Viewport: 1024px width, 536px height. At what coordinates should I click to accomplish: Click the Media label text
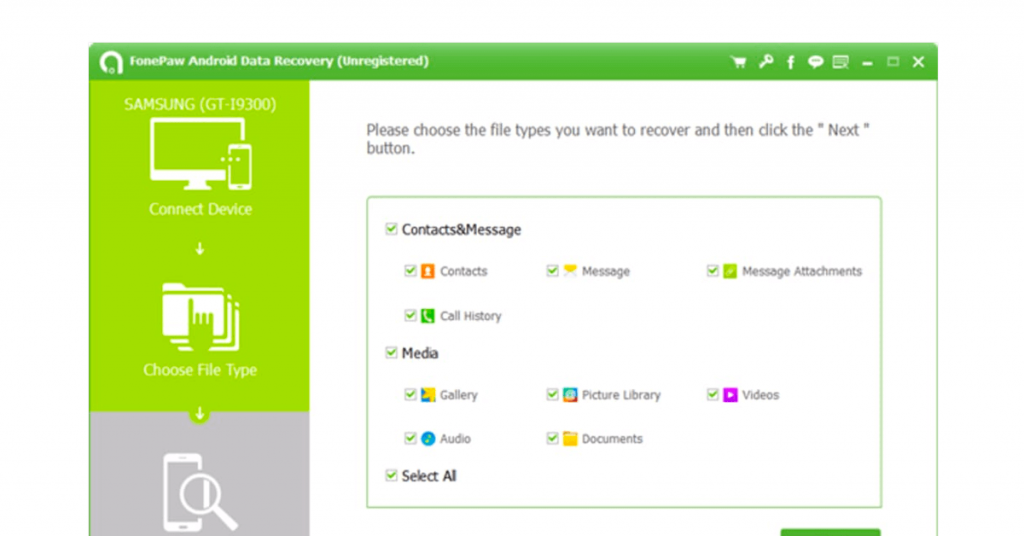420,353
